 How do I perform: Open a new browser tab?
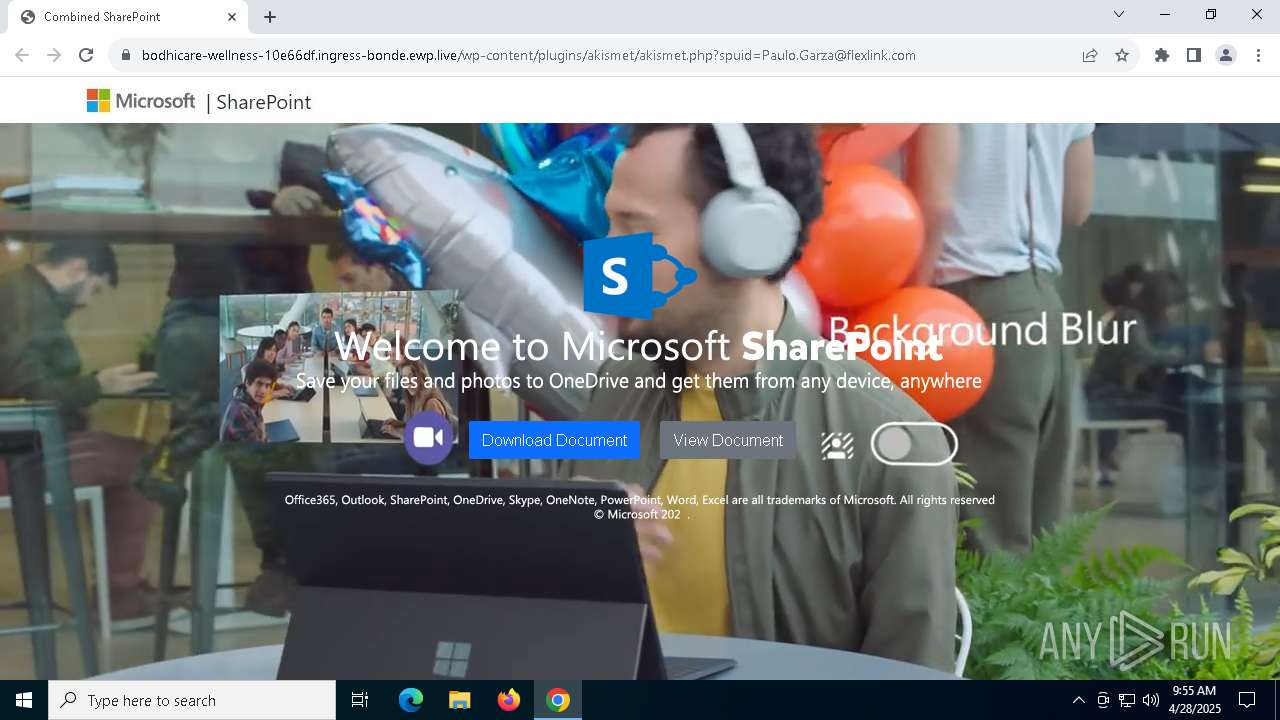270,17
